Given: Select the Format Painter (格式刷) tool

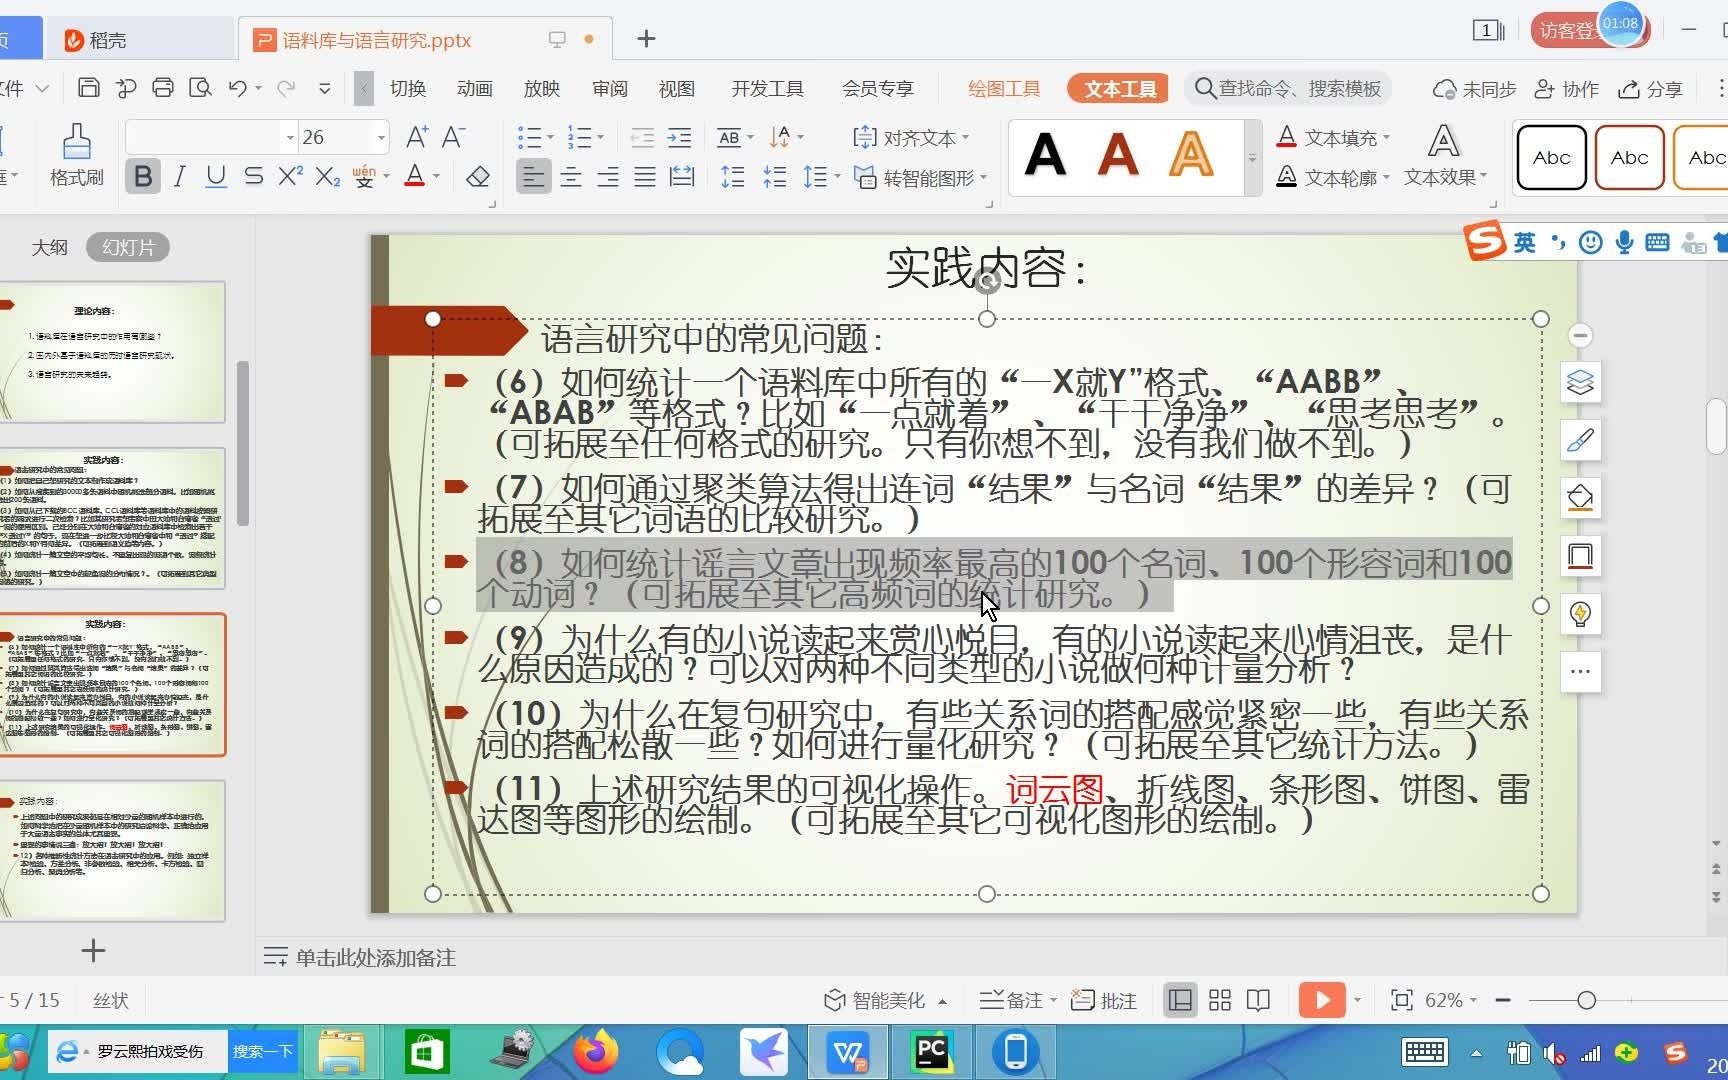Looking at the screenshot, I should [x=76, y=155].
